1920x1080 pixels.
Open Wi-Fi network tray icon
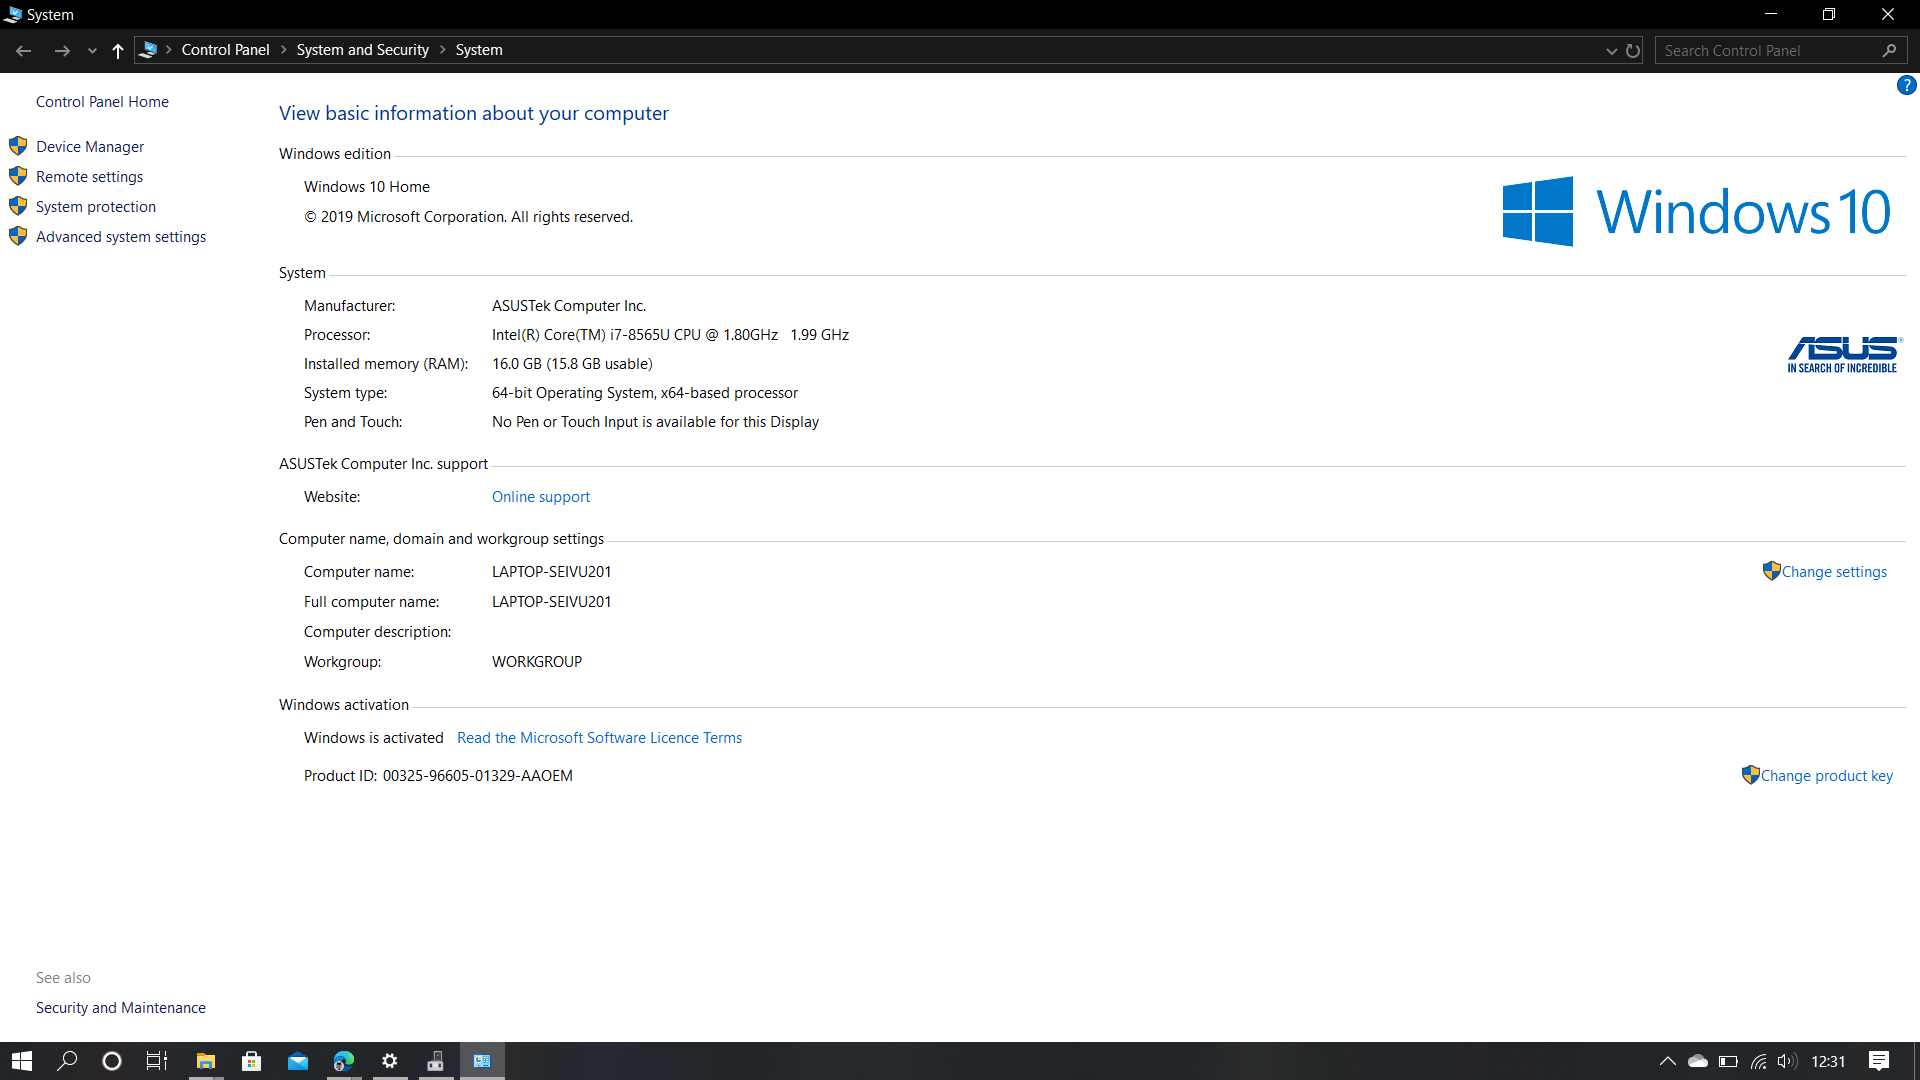1758,1061
